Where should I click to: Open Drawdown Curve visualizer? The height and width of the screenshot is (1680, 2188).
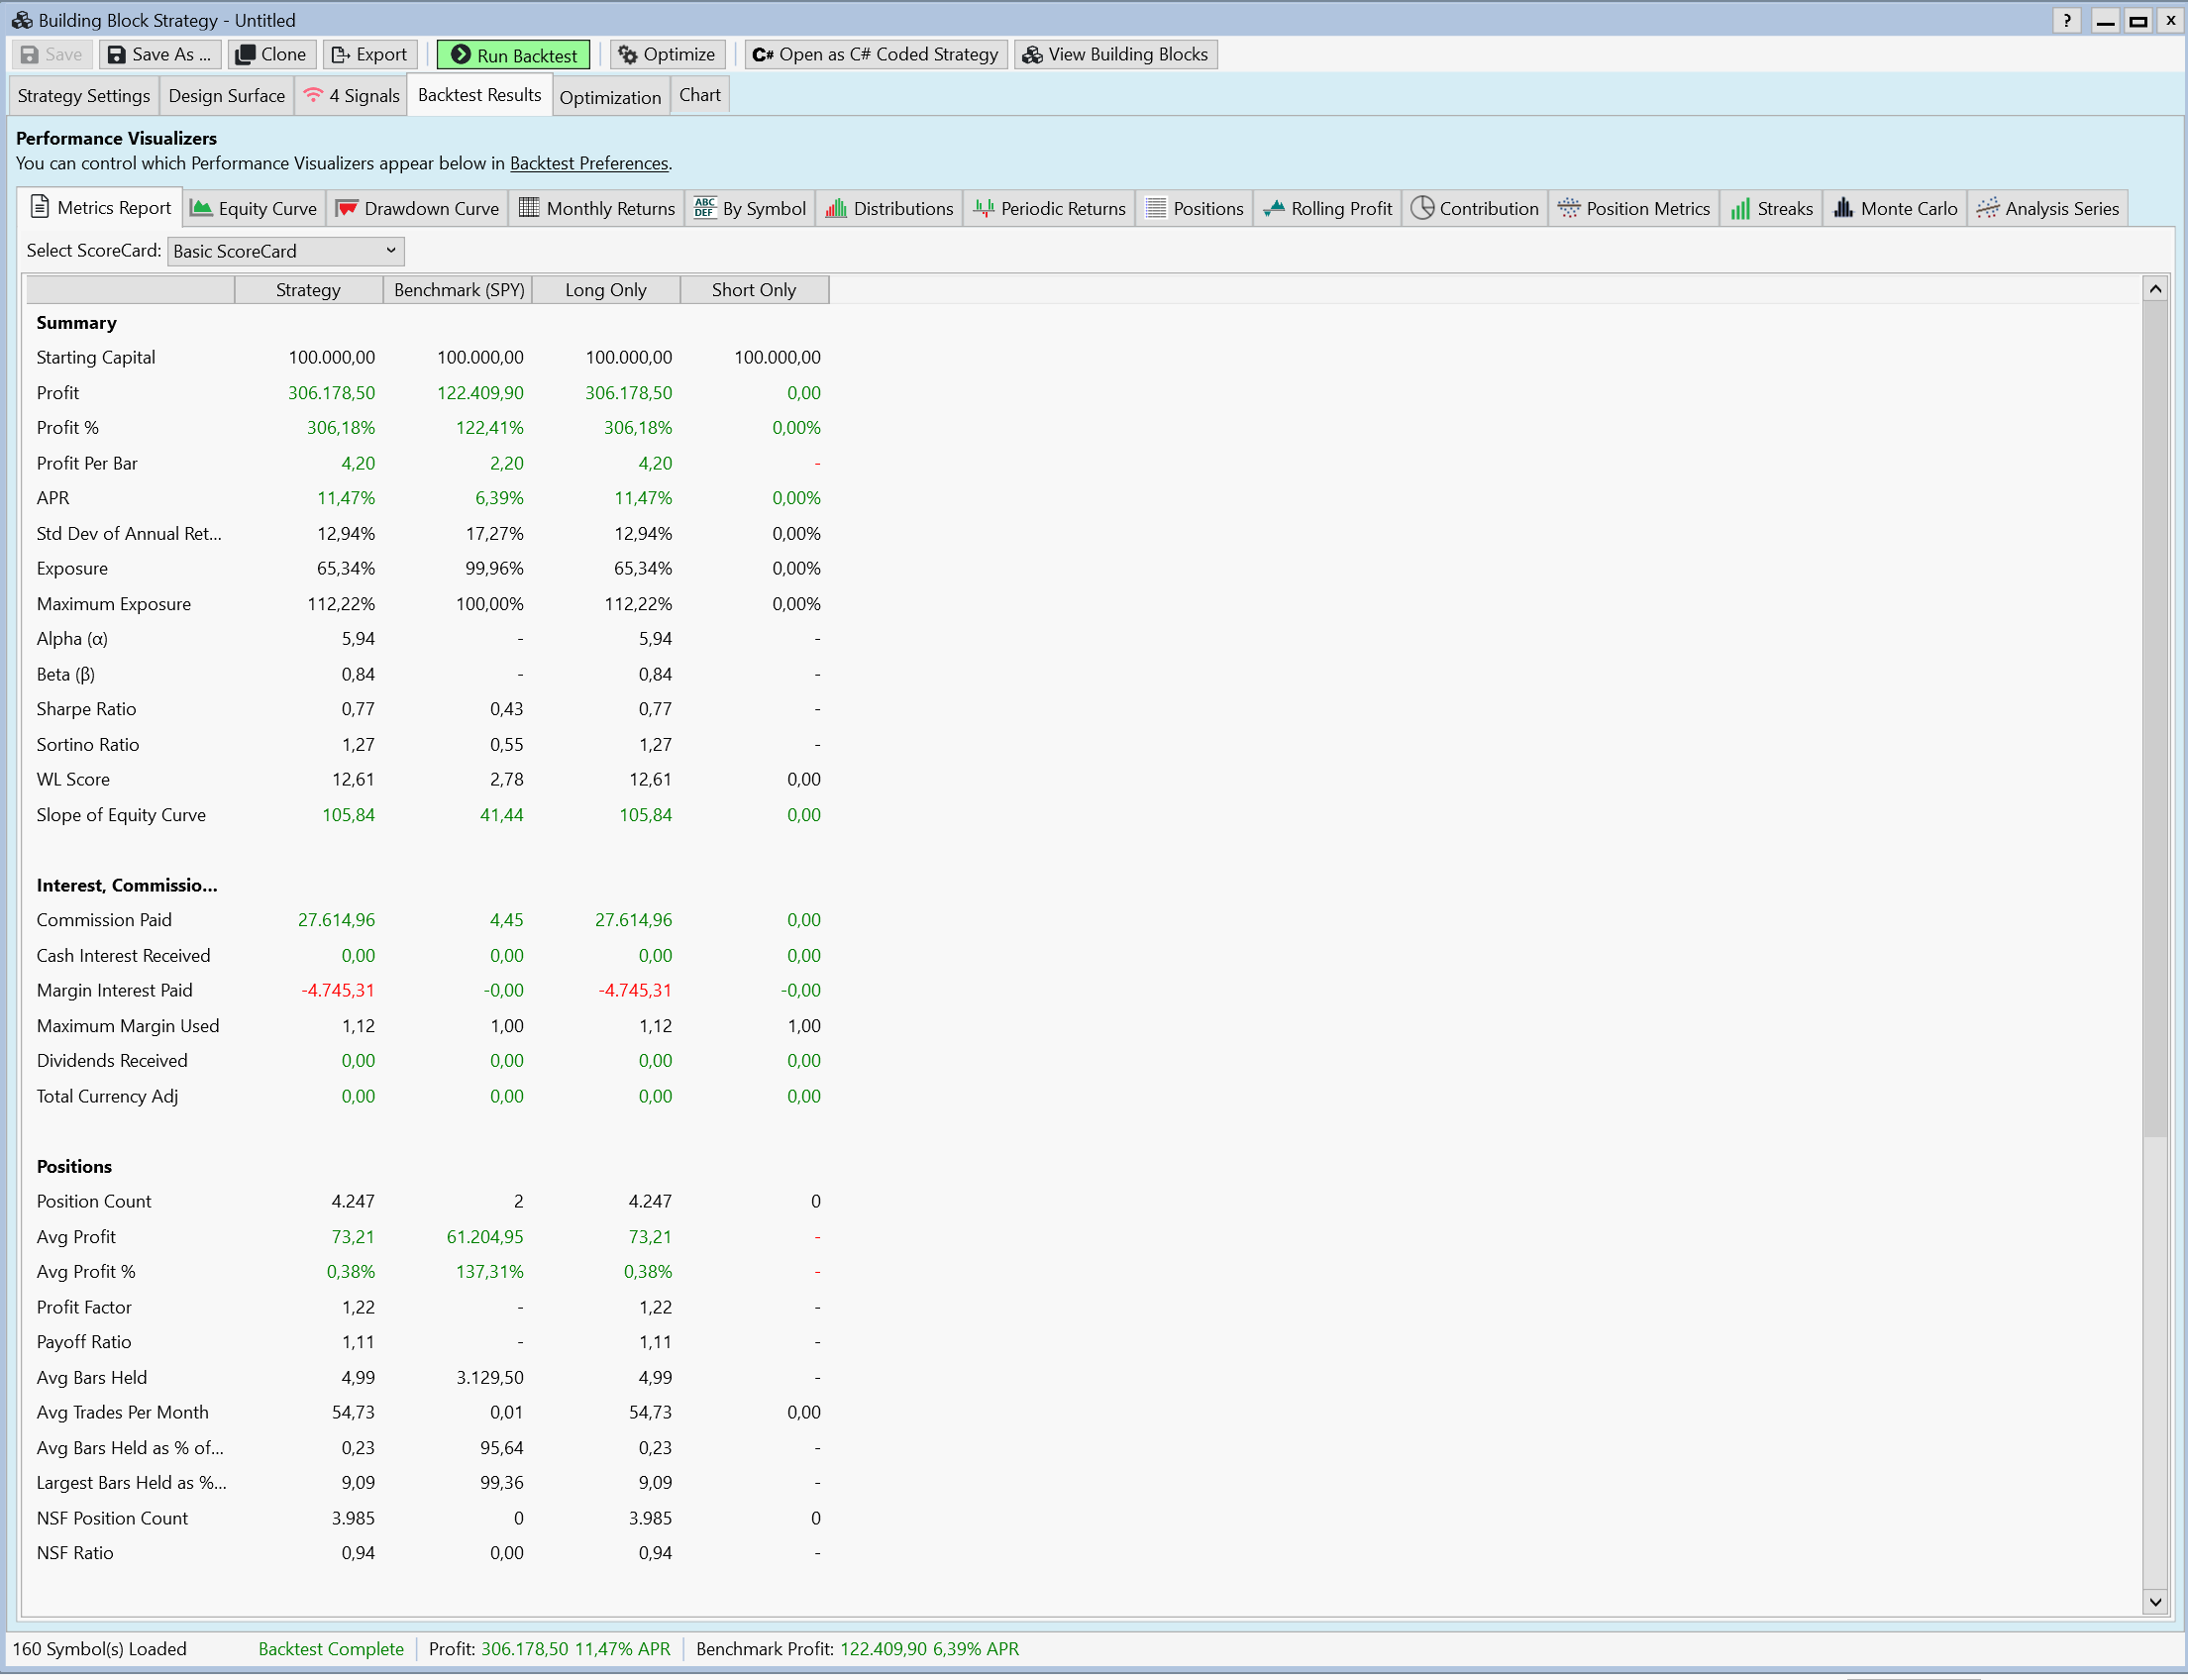pos(417,208)
